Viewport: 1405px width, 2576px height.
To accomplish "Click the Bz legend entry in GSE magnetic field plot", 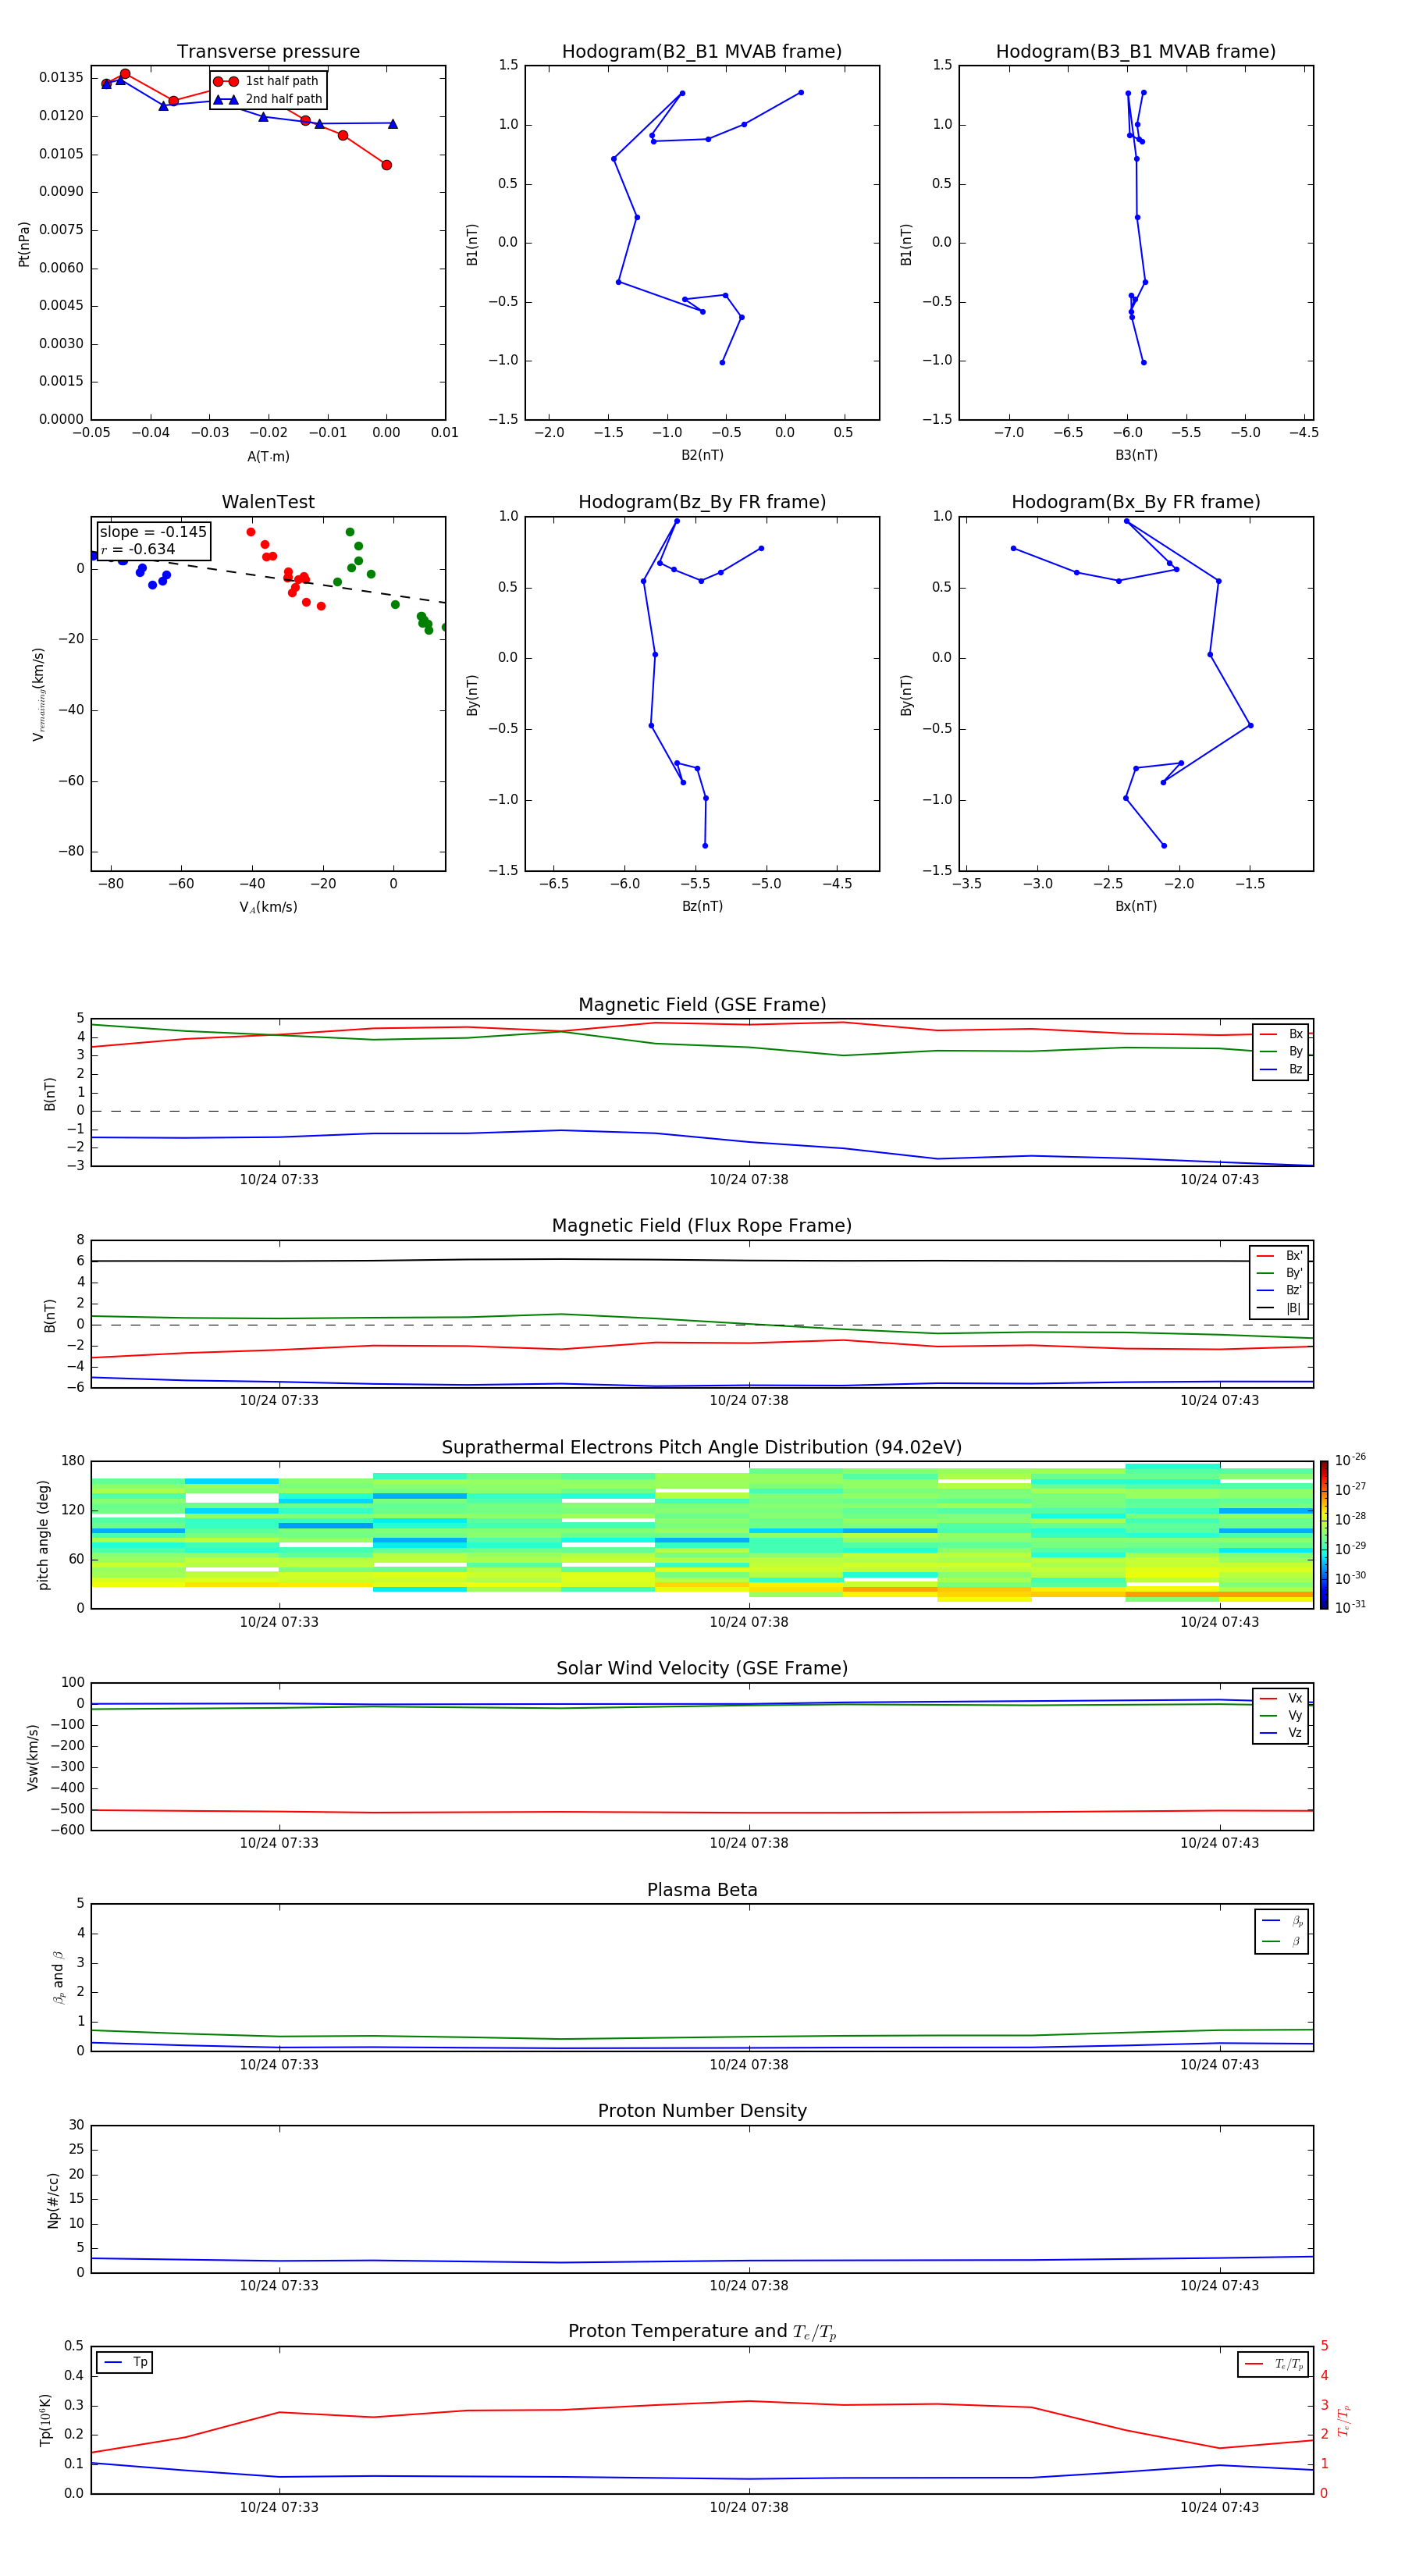I will click(1281, 1070).
